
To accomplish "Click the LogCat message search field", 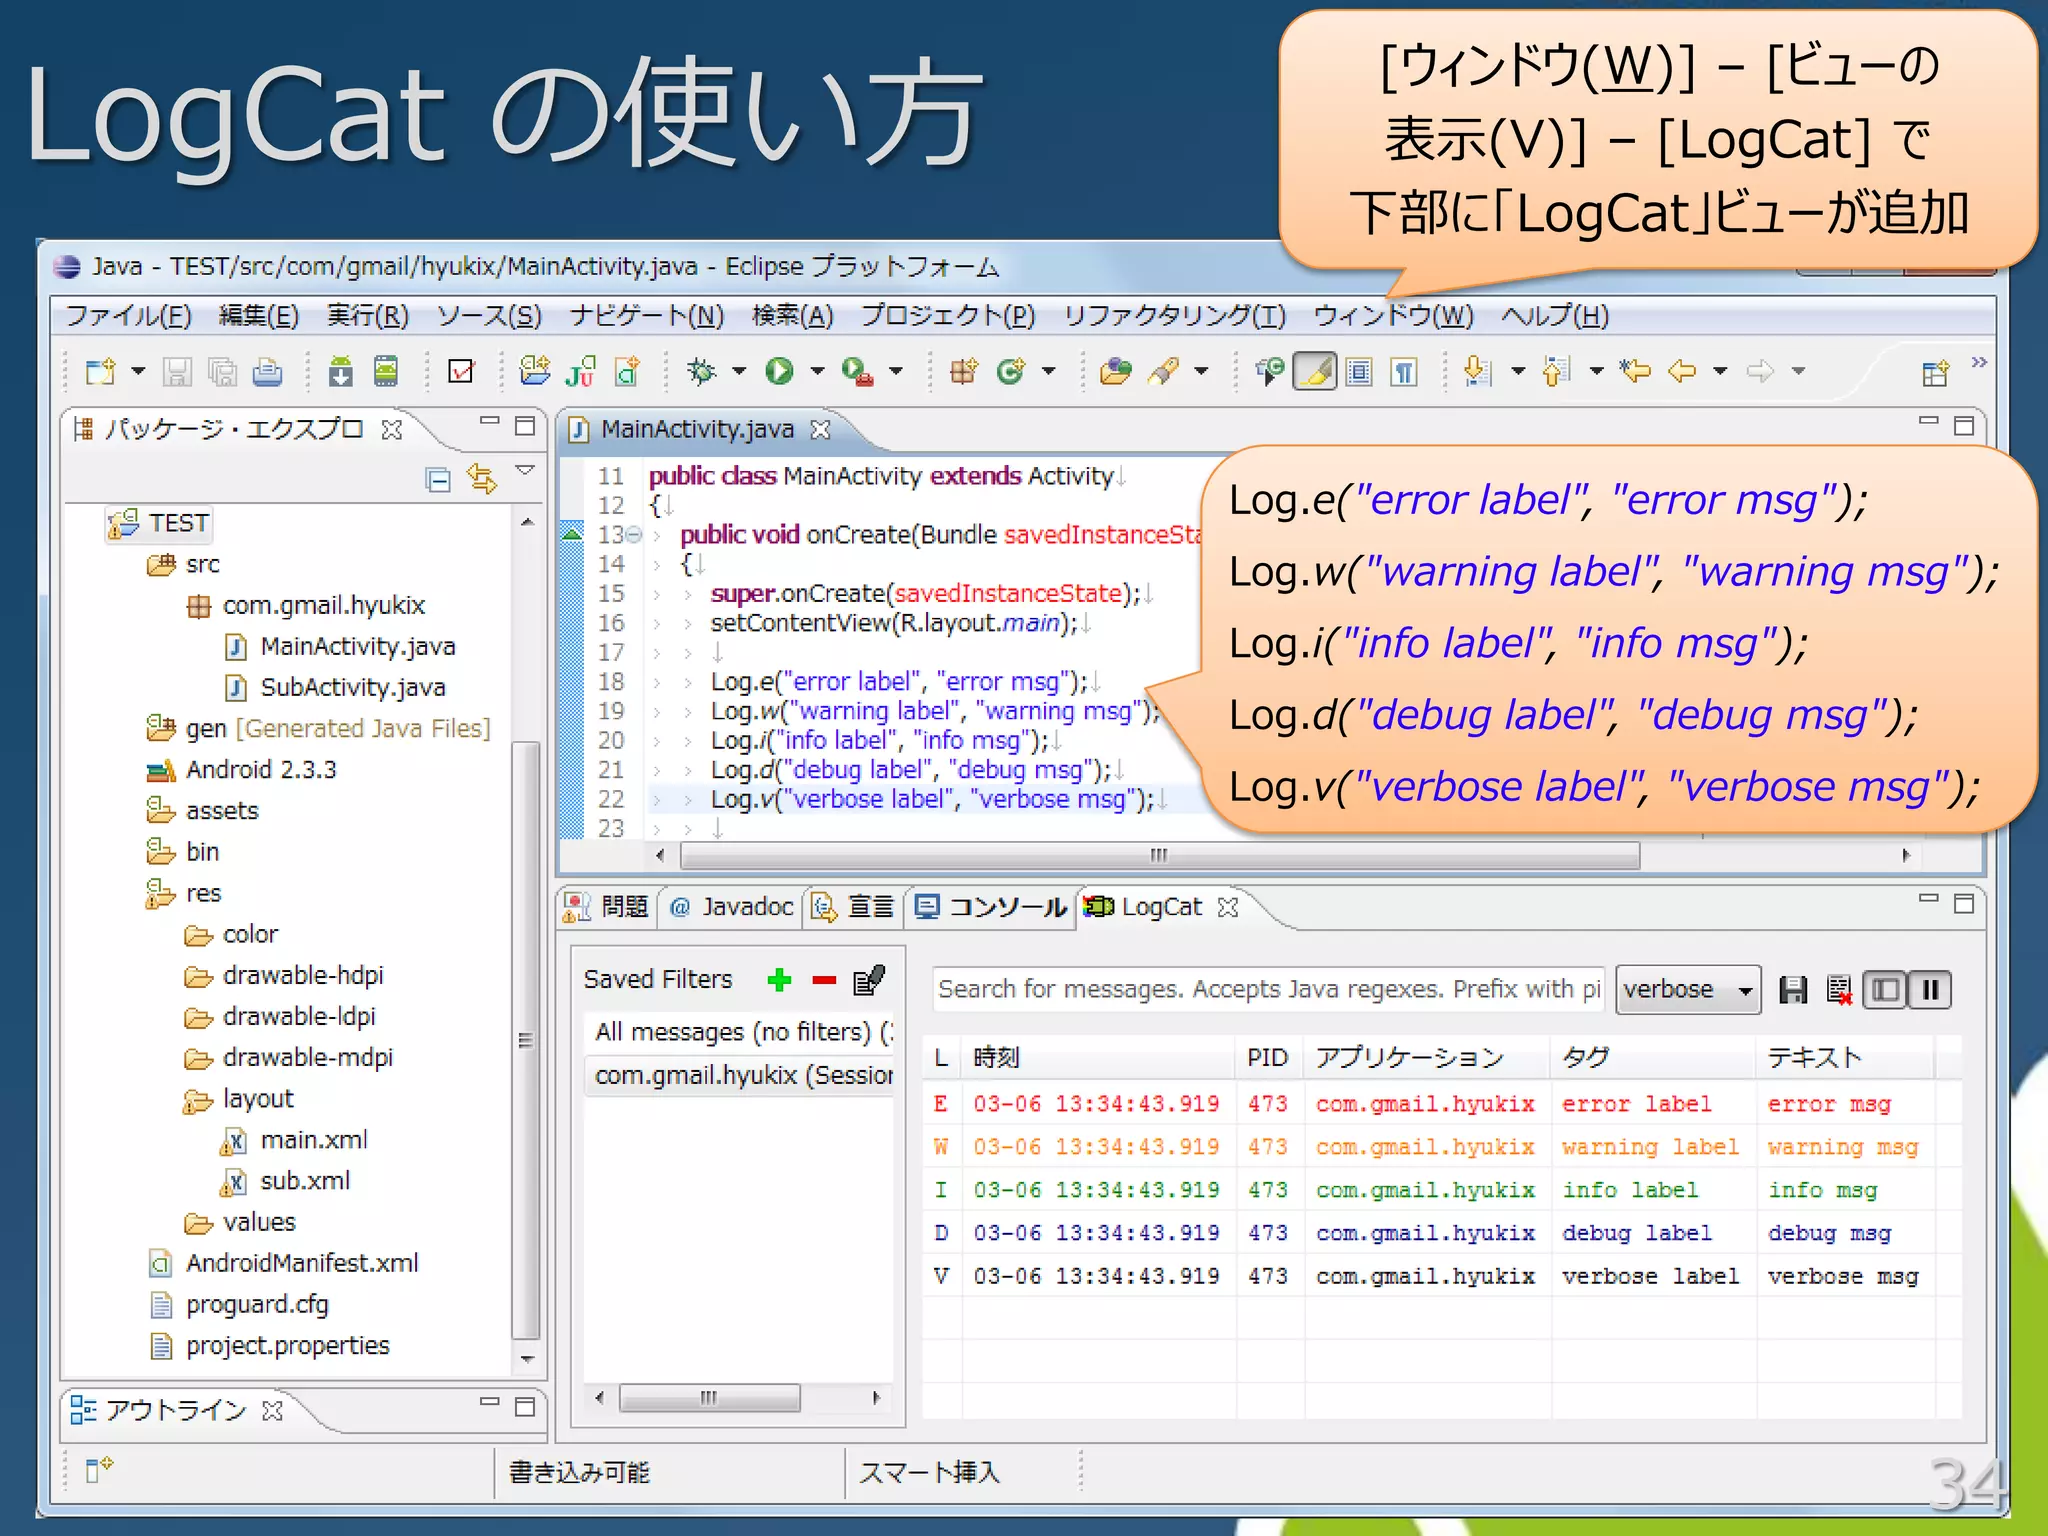I will coord(1268,990).
